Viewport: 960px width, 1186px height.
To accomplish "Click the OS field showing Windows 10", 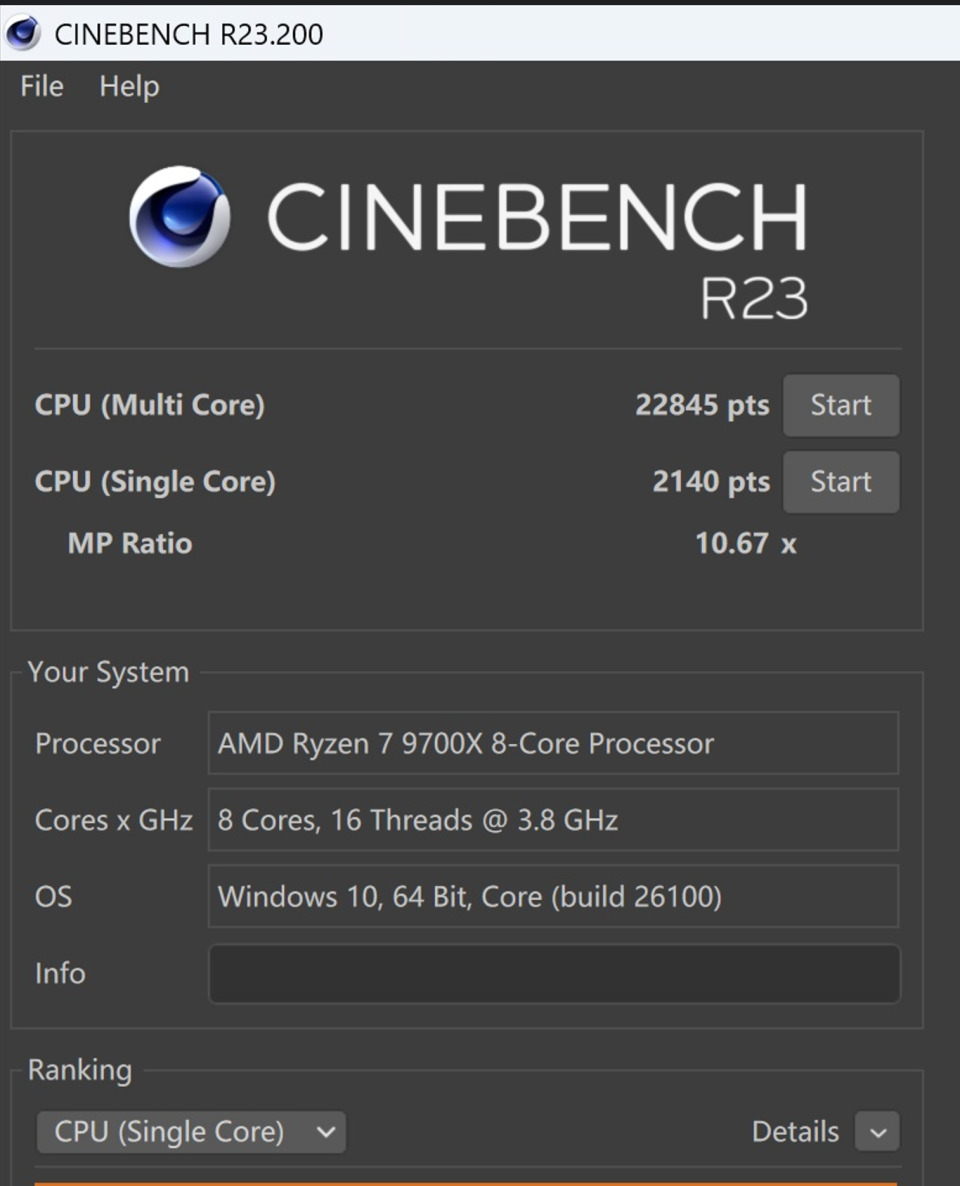I will (553, 896).
